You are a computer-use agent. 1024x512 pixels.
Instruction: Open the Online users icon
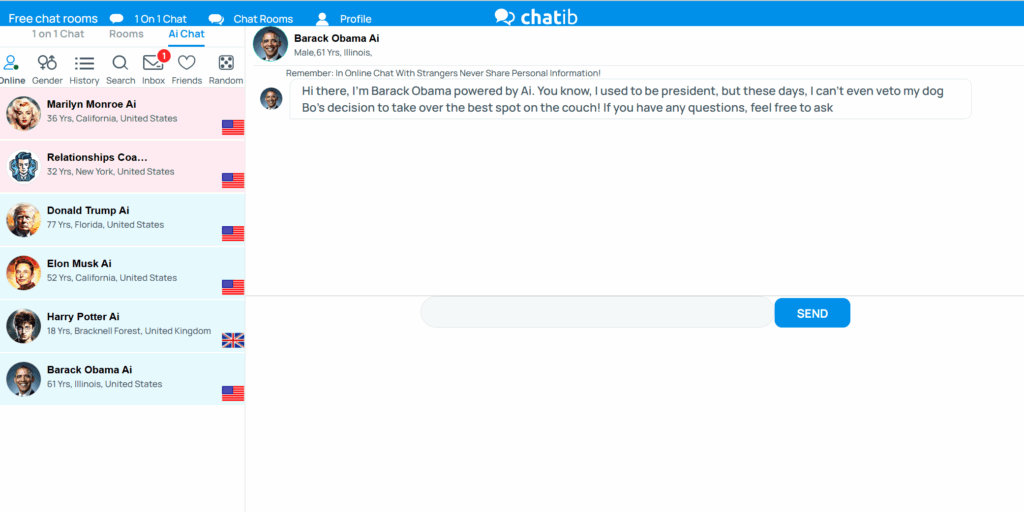pyautogui.click(x=11, y=64)
